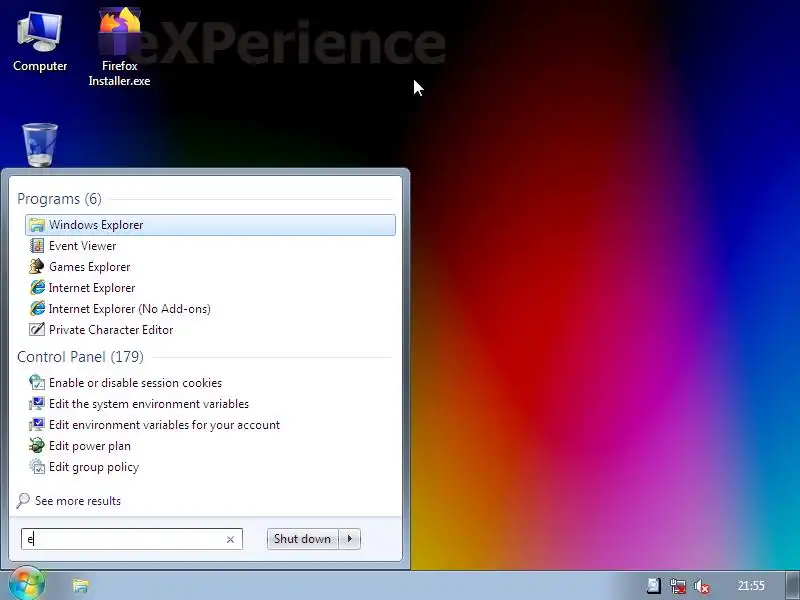800x600 pixels.
Task: Expand the shut down options arrow
Action: pos(349,539)
